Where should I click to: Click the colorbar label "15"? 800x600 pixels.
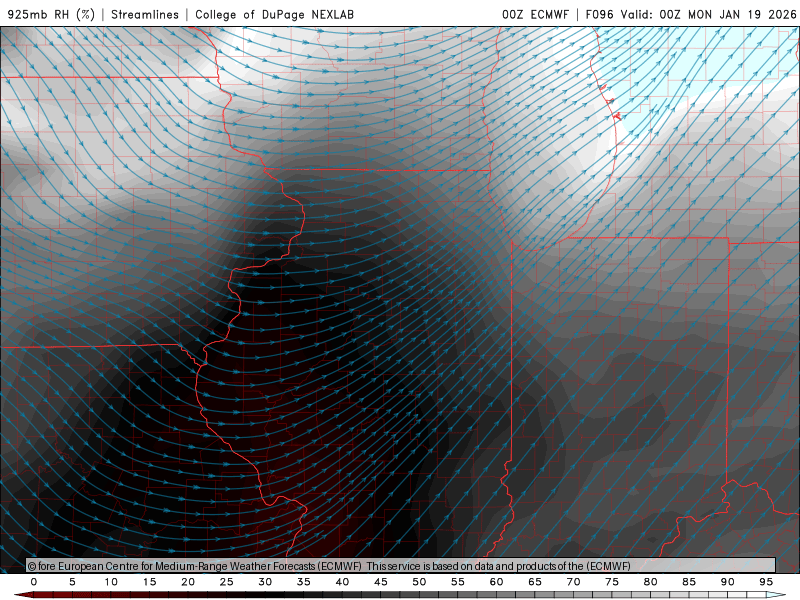pos(149,582)
